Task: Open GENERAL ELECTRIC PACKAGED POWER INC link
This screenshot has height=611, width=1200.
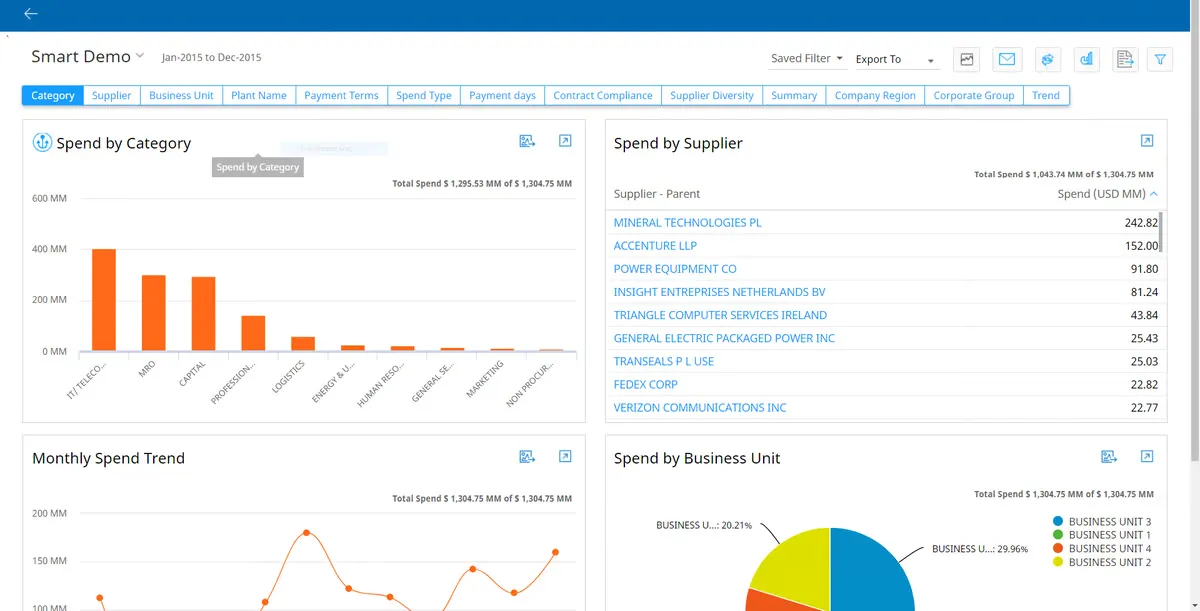Action: point(724,338)
